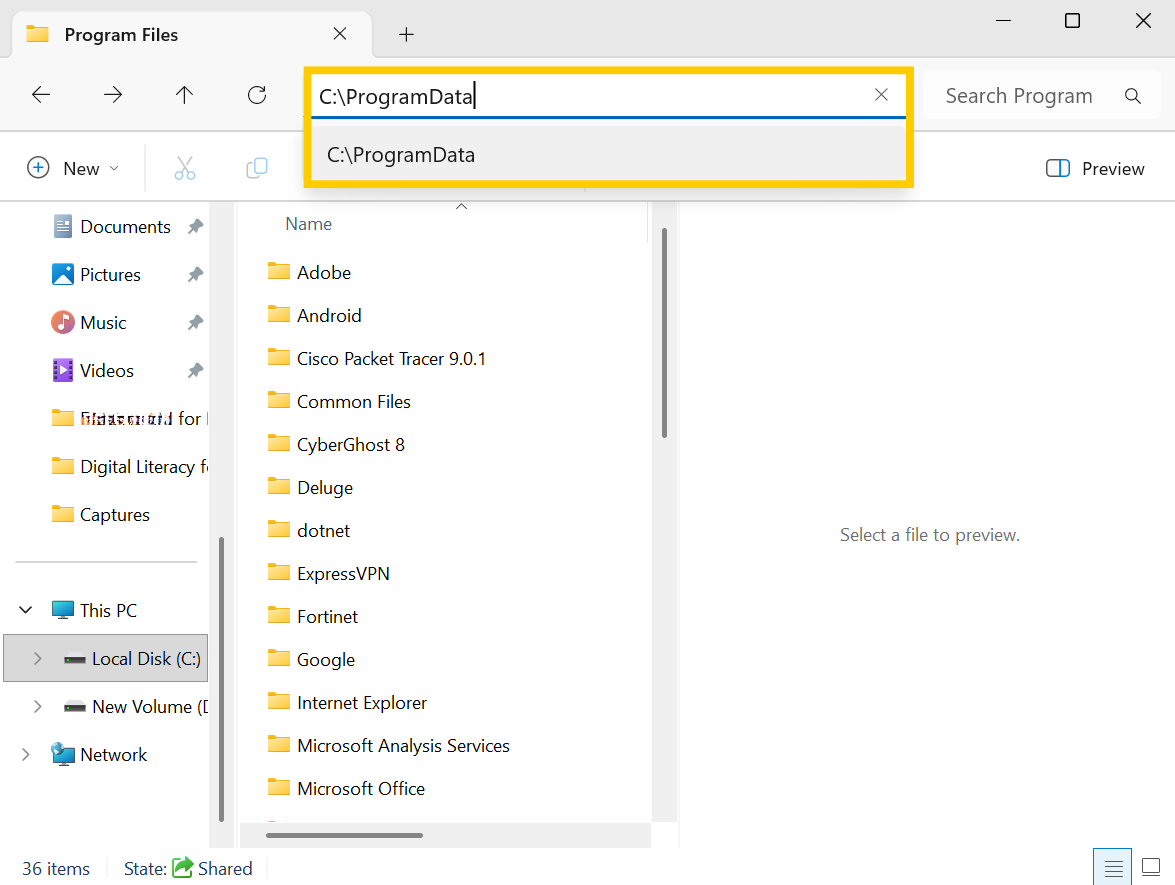Viewport: 1175px width, 885px height.
Task: Select the Microsoft Office folder
Action: tap(347, 788)
